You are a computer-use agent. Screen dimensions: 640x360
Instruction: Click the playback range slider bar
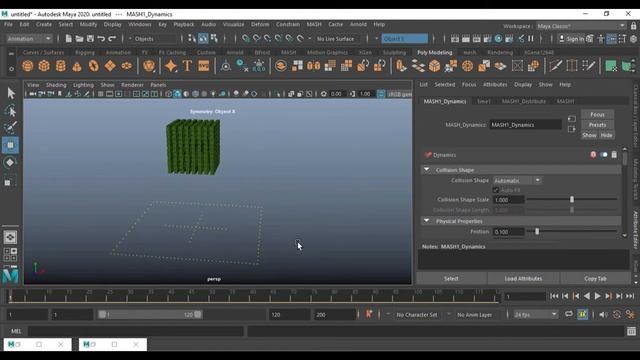pyautogui.click(x=150, y=314)
